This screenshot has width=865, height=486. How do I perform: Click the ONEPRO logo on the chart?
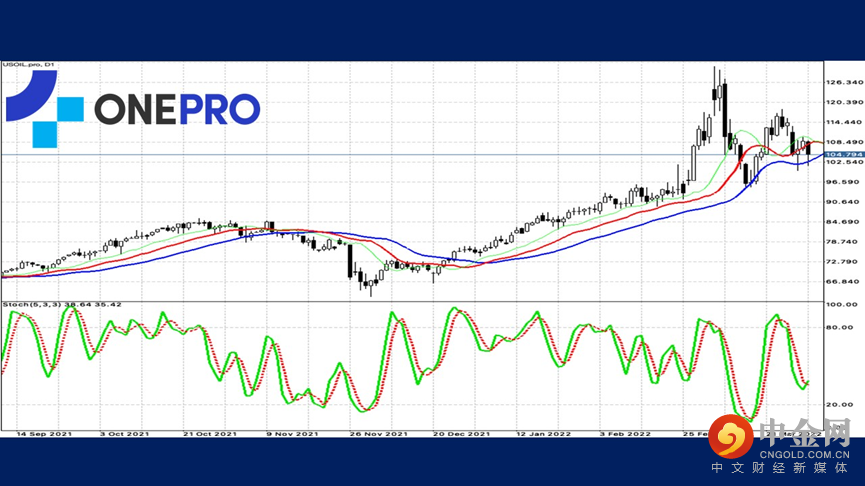pos(133,109)
